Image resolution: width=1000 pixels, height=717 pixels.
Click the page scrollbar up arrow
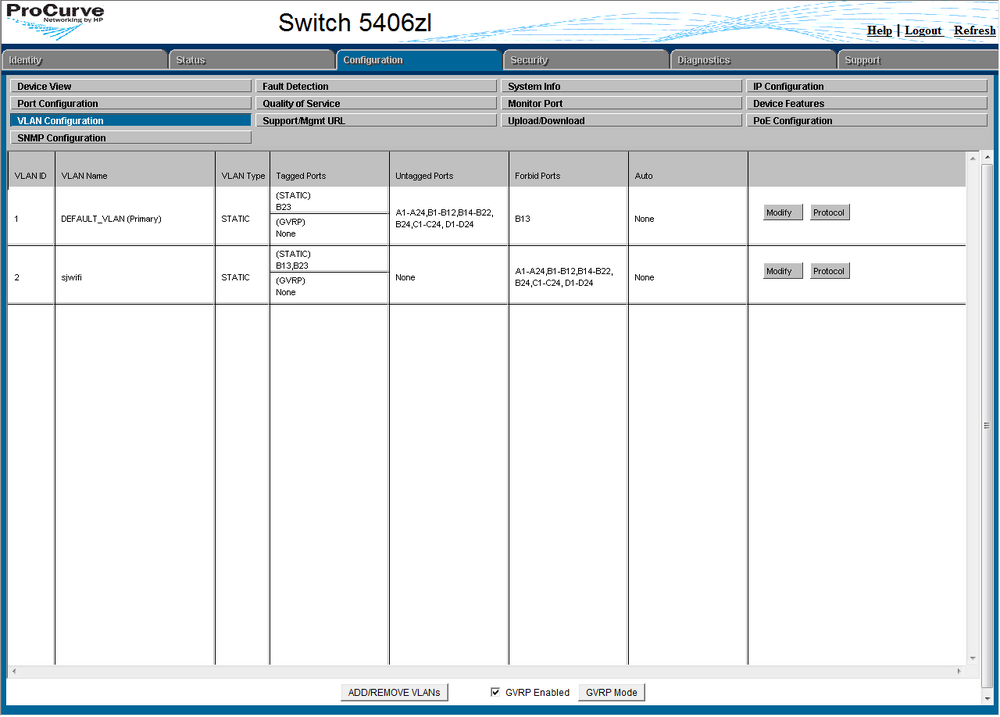pos(987,157)
